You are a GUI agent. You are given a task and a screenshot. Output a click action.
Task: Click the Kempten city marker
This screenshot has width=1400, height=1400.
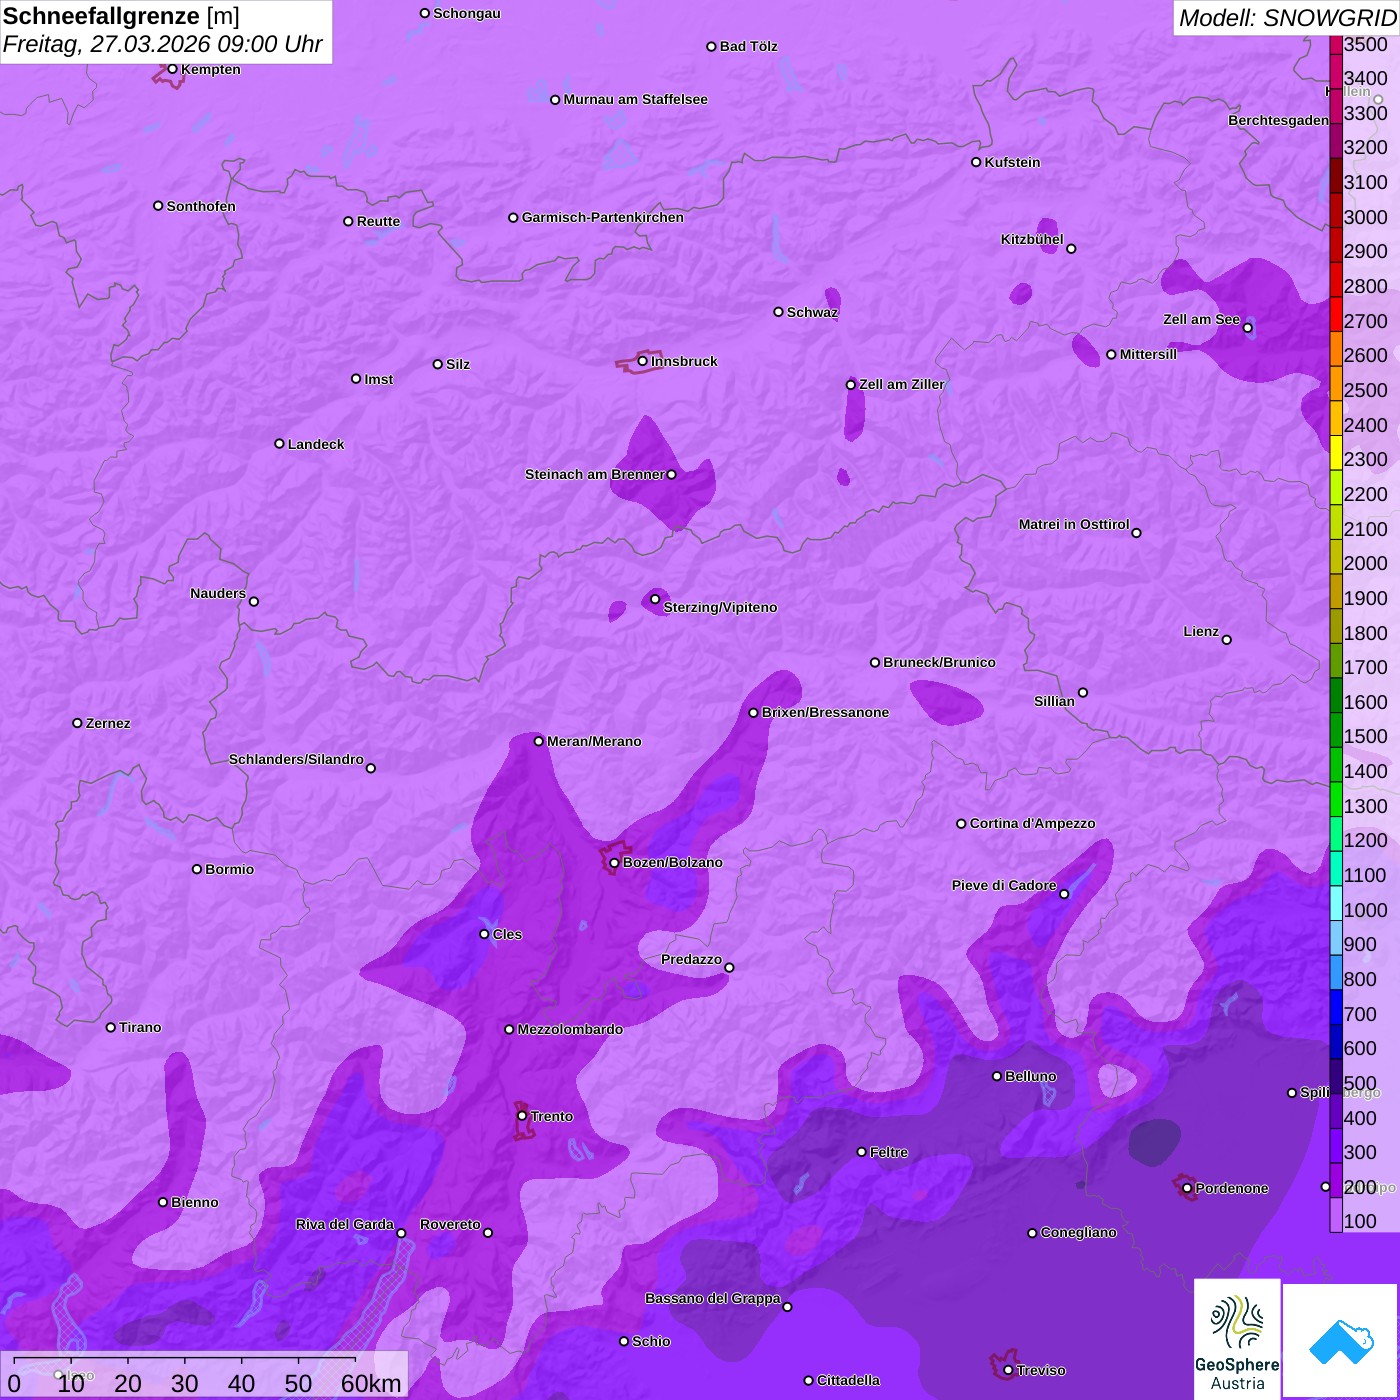172,69
